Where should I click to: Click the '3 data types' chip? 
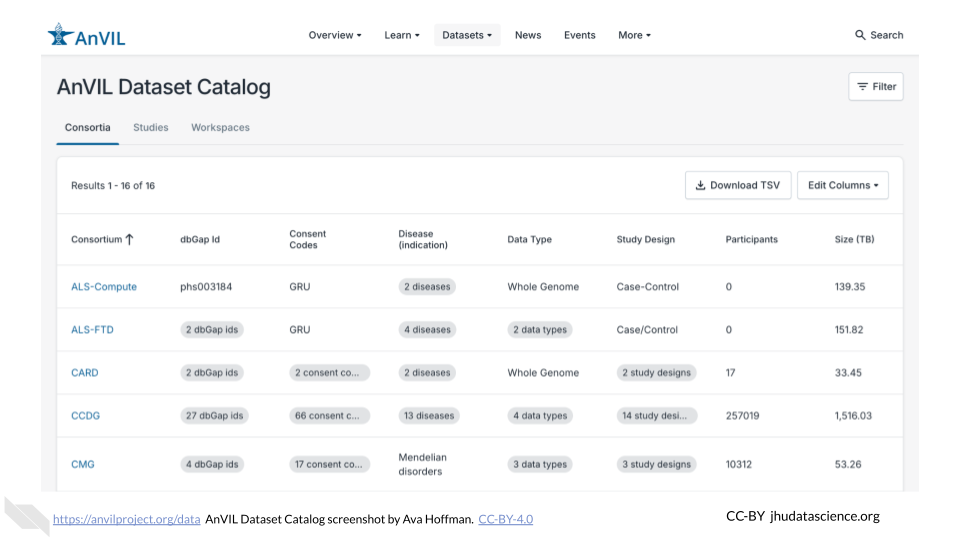pyautogui.click(x=540, y=464)
